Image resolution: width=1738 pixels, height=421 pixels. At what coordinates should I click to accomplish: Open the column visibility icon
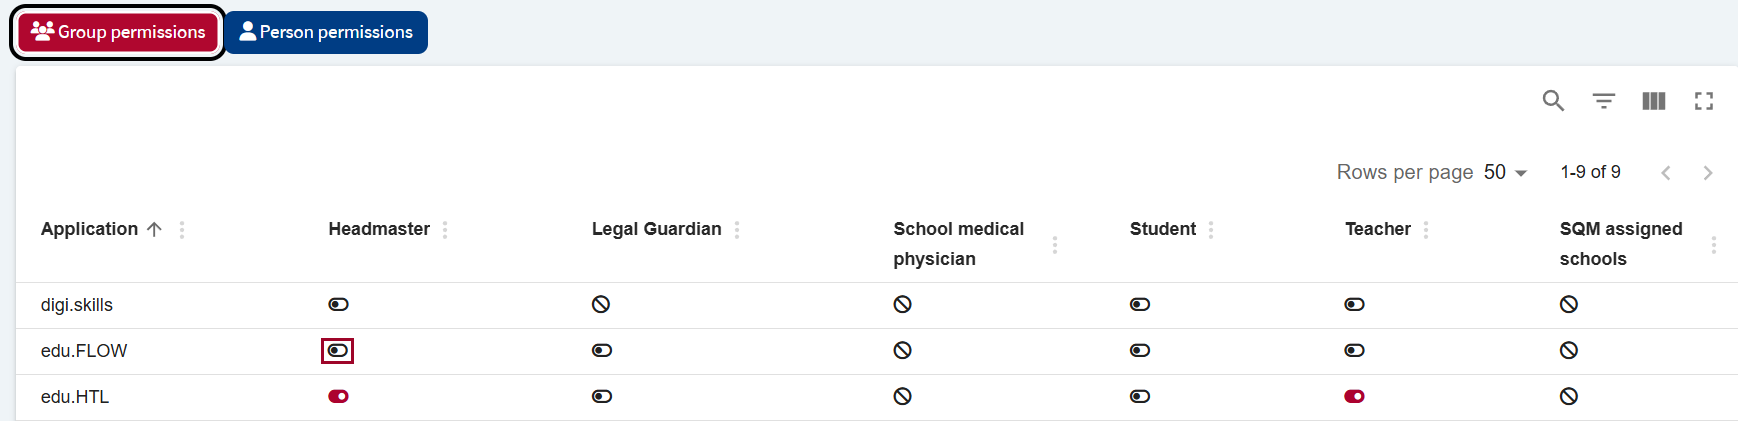pyautogui.click(x=1654, y=101)
